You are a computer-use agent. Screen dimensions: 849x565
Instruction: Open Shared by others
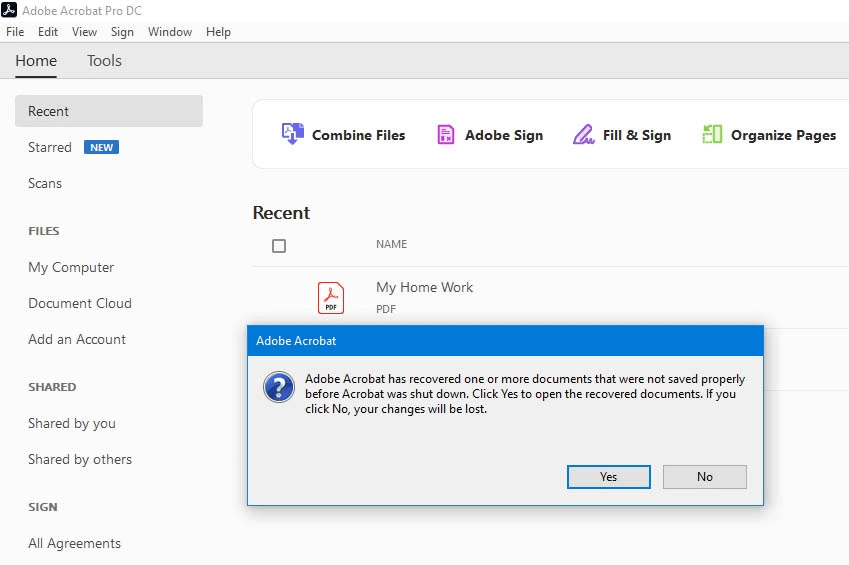coord(80,459)
